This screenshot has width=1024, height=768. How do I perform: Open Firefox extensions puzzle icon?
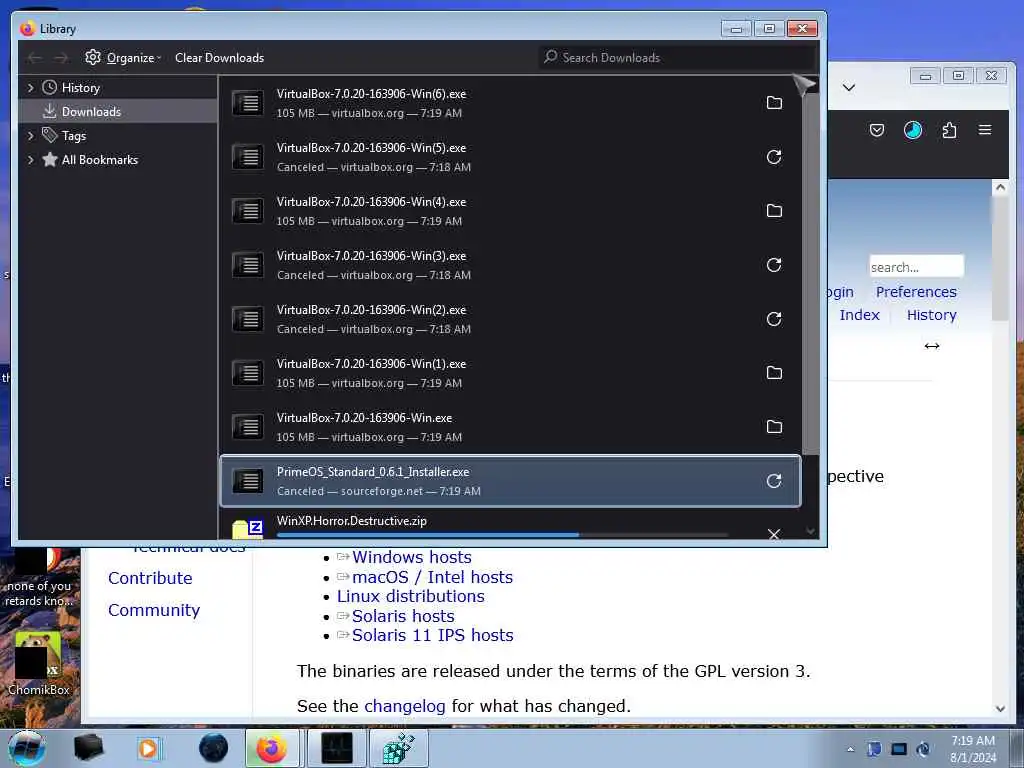coord(949,130)
